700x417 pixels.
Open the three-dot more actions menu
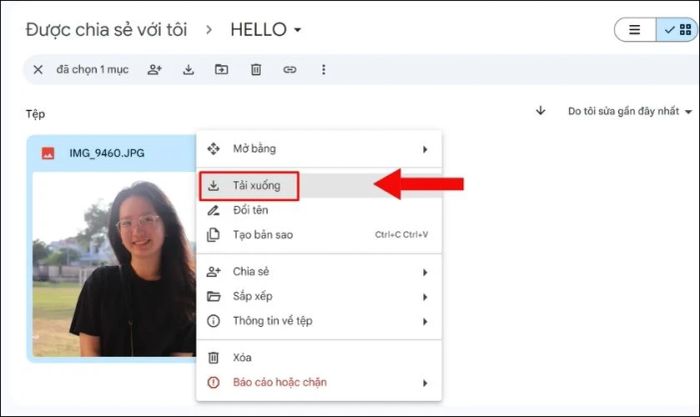point(324,70)
